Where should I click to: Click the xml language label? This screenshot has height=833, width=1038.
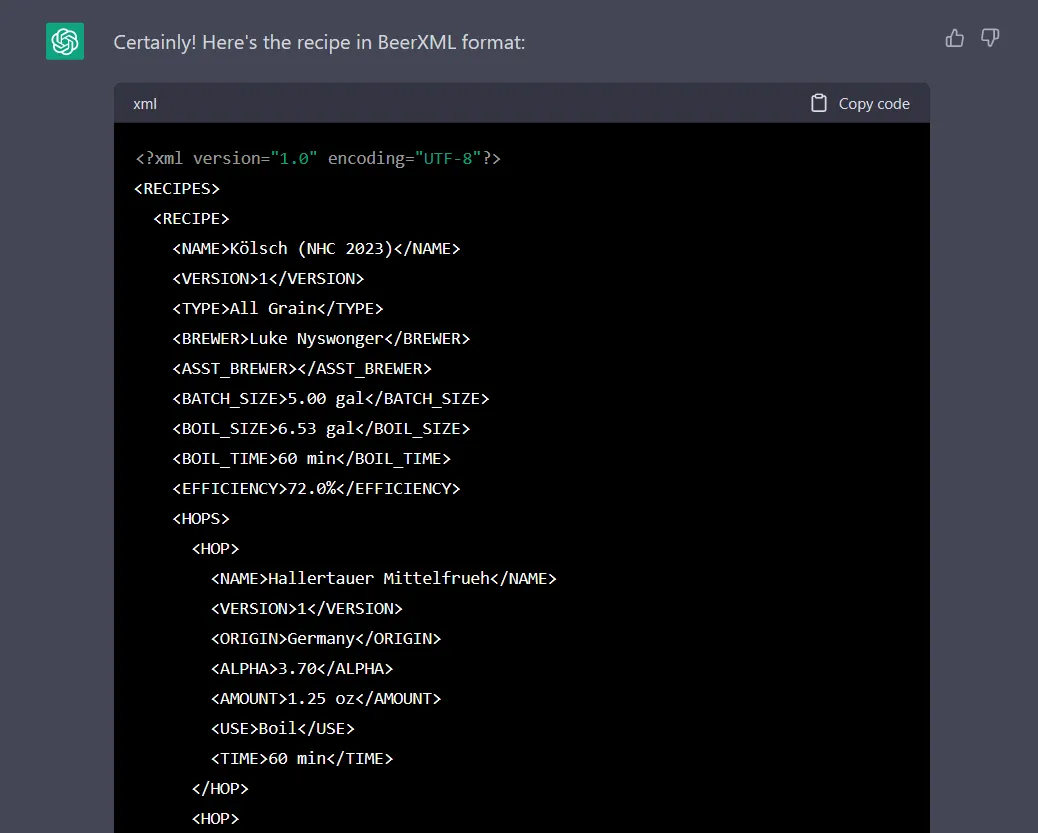[145, 104]
